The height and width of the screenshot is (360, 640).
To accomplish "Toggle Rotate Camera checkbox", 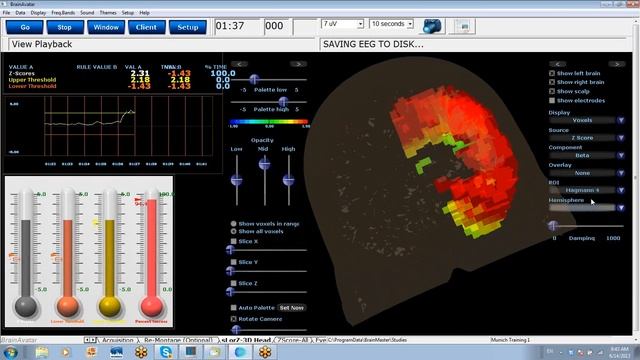I will (233, 319).
